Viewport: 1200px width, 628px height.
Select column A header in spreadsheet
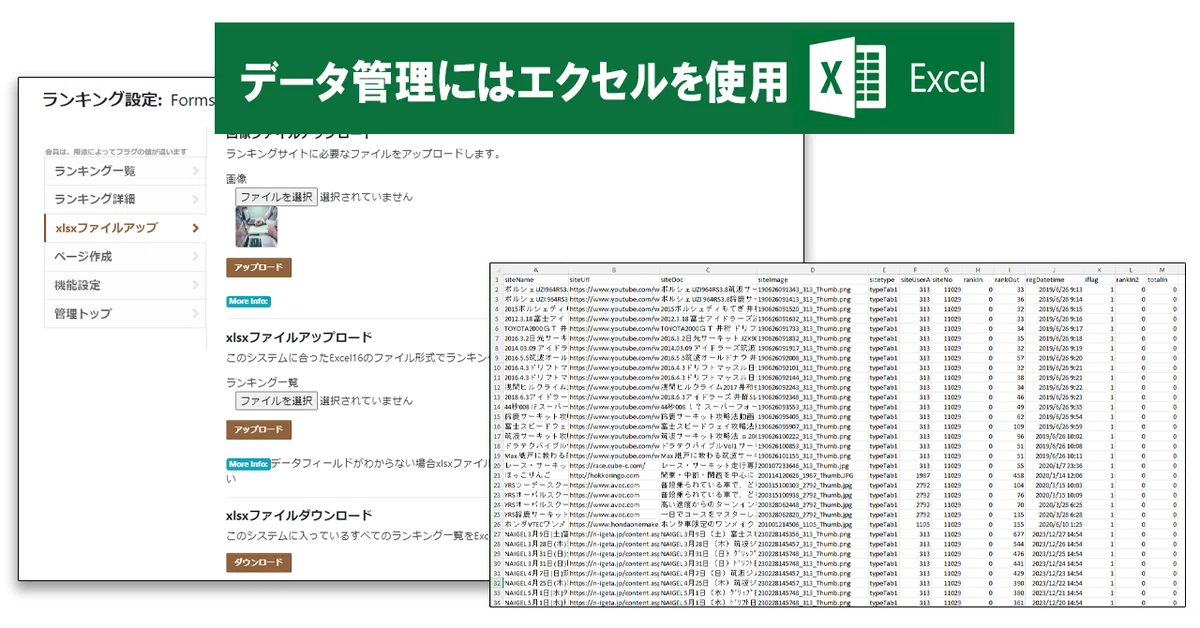tap(535, 270)
